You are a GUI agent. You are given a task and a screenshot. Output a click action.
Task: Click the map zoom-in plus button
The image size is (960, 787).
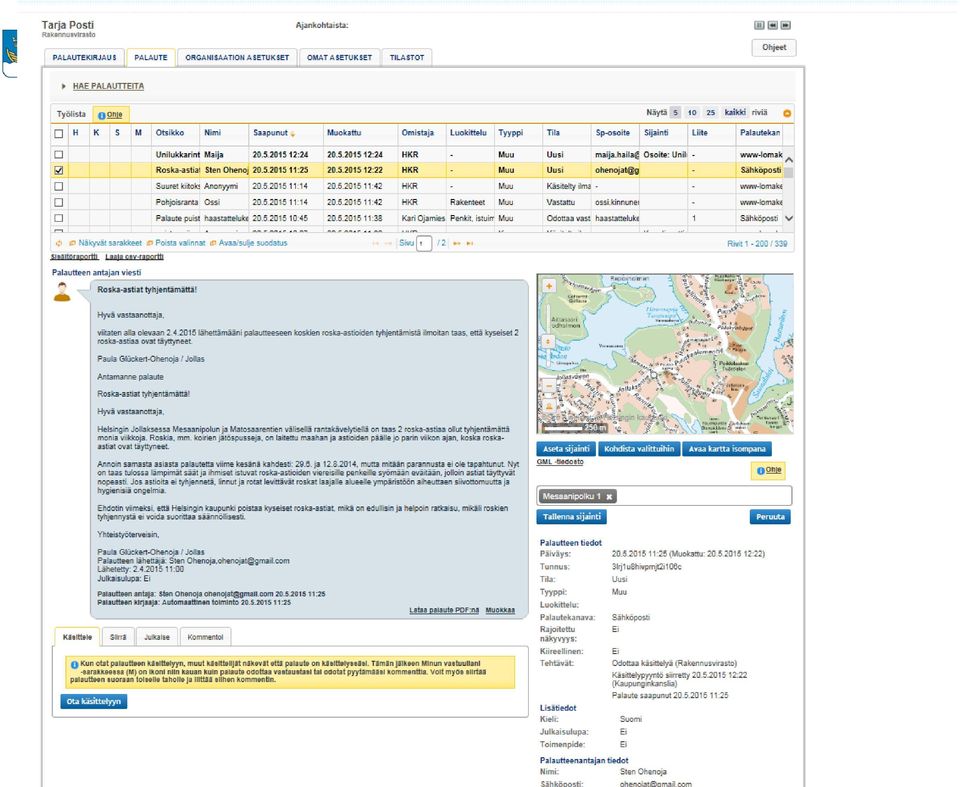(x=549, y=286)
